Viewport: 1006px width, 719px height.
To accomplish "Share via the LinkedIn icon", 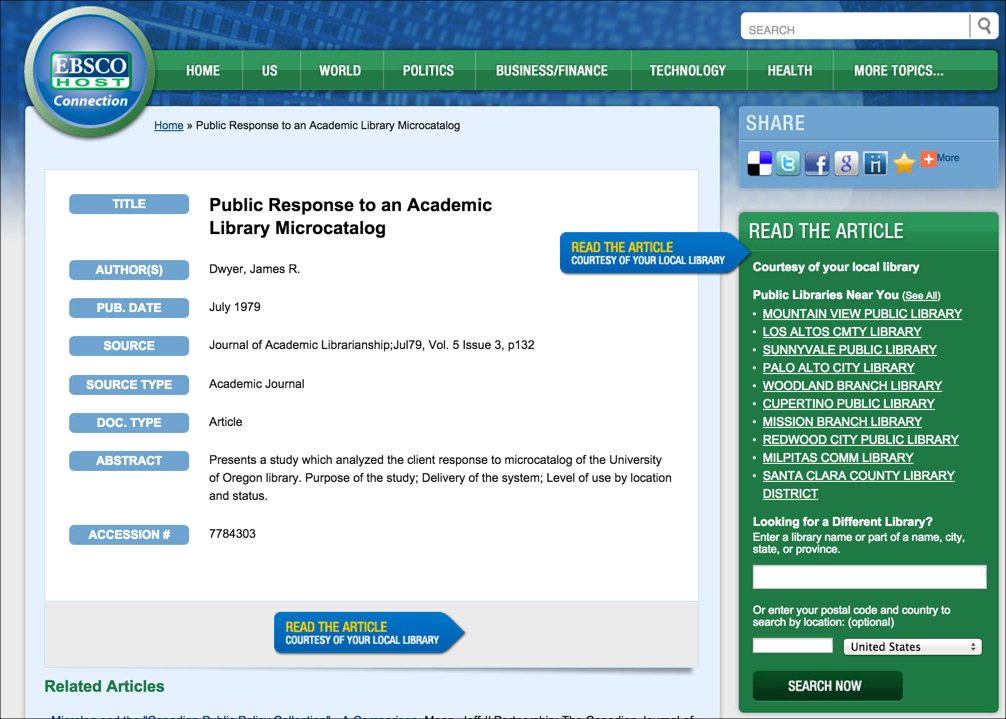I will [x=874, y=164].
